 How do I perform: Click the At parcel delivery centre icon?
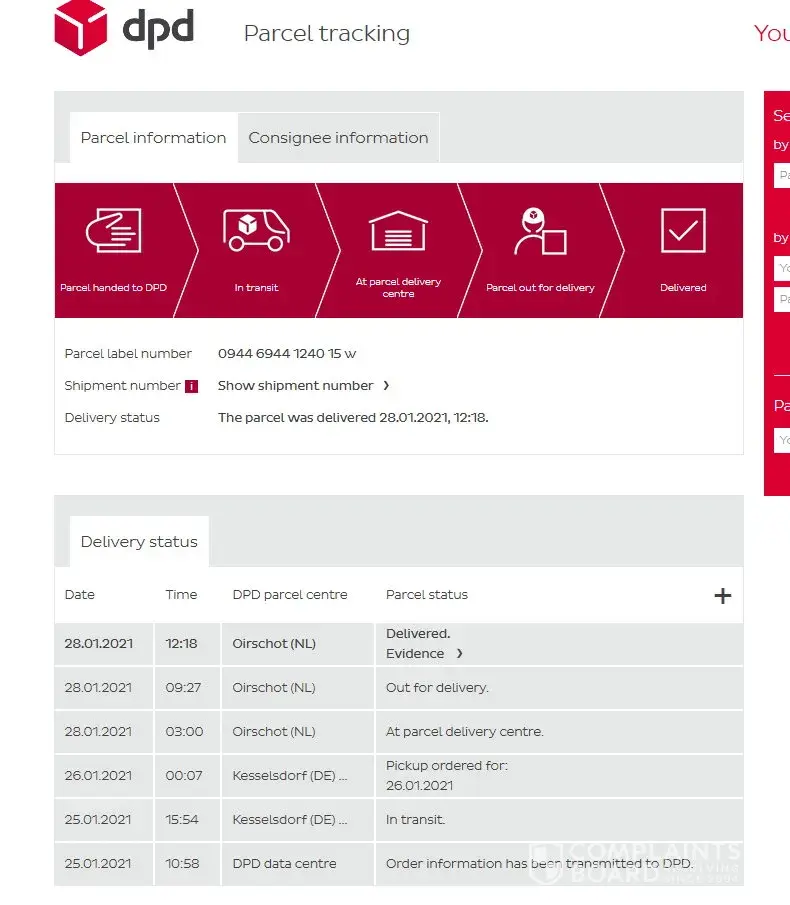click(x=398, y=231)
